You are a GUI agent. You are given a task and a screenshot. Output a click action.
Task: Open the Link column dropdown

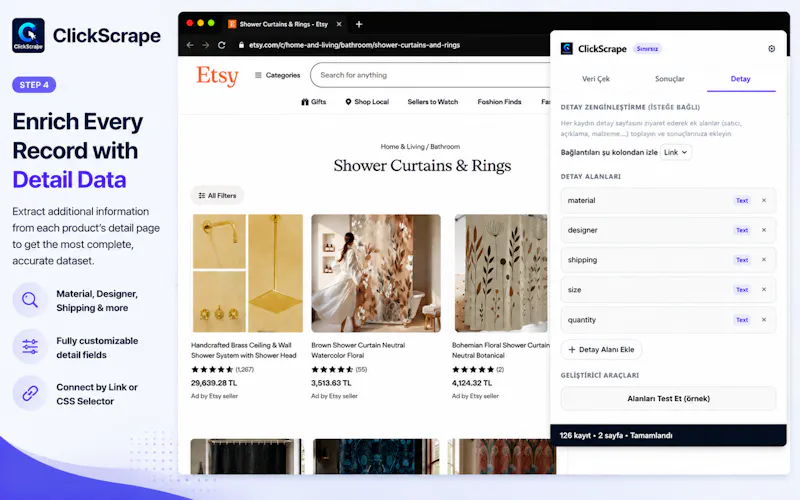point(676,152)
